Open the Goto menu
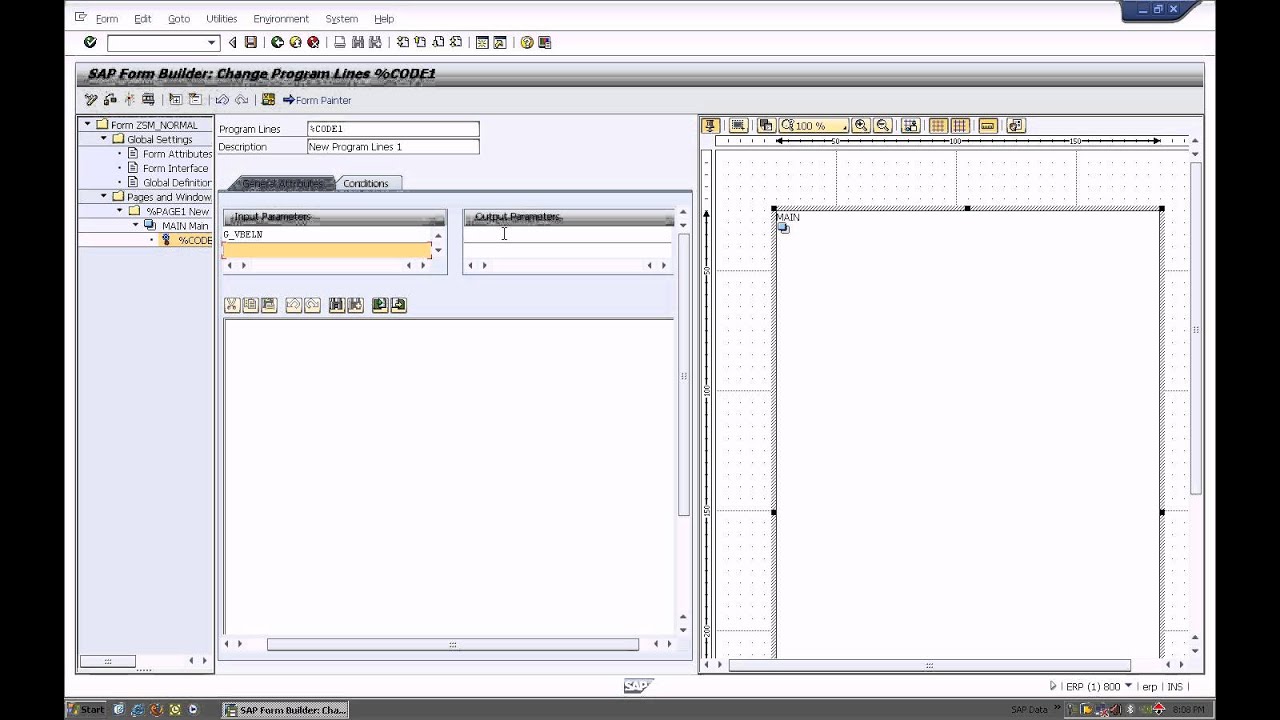The image size is (1280, 720). 179,18
